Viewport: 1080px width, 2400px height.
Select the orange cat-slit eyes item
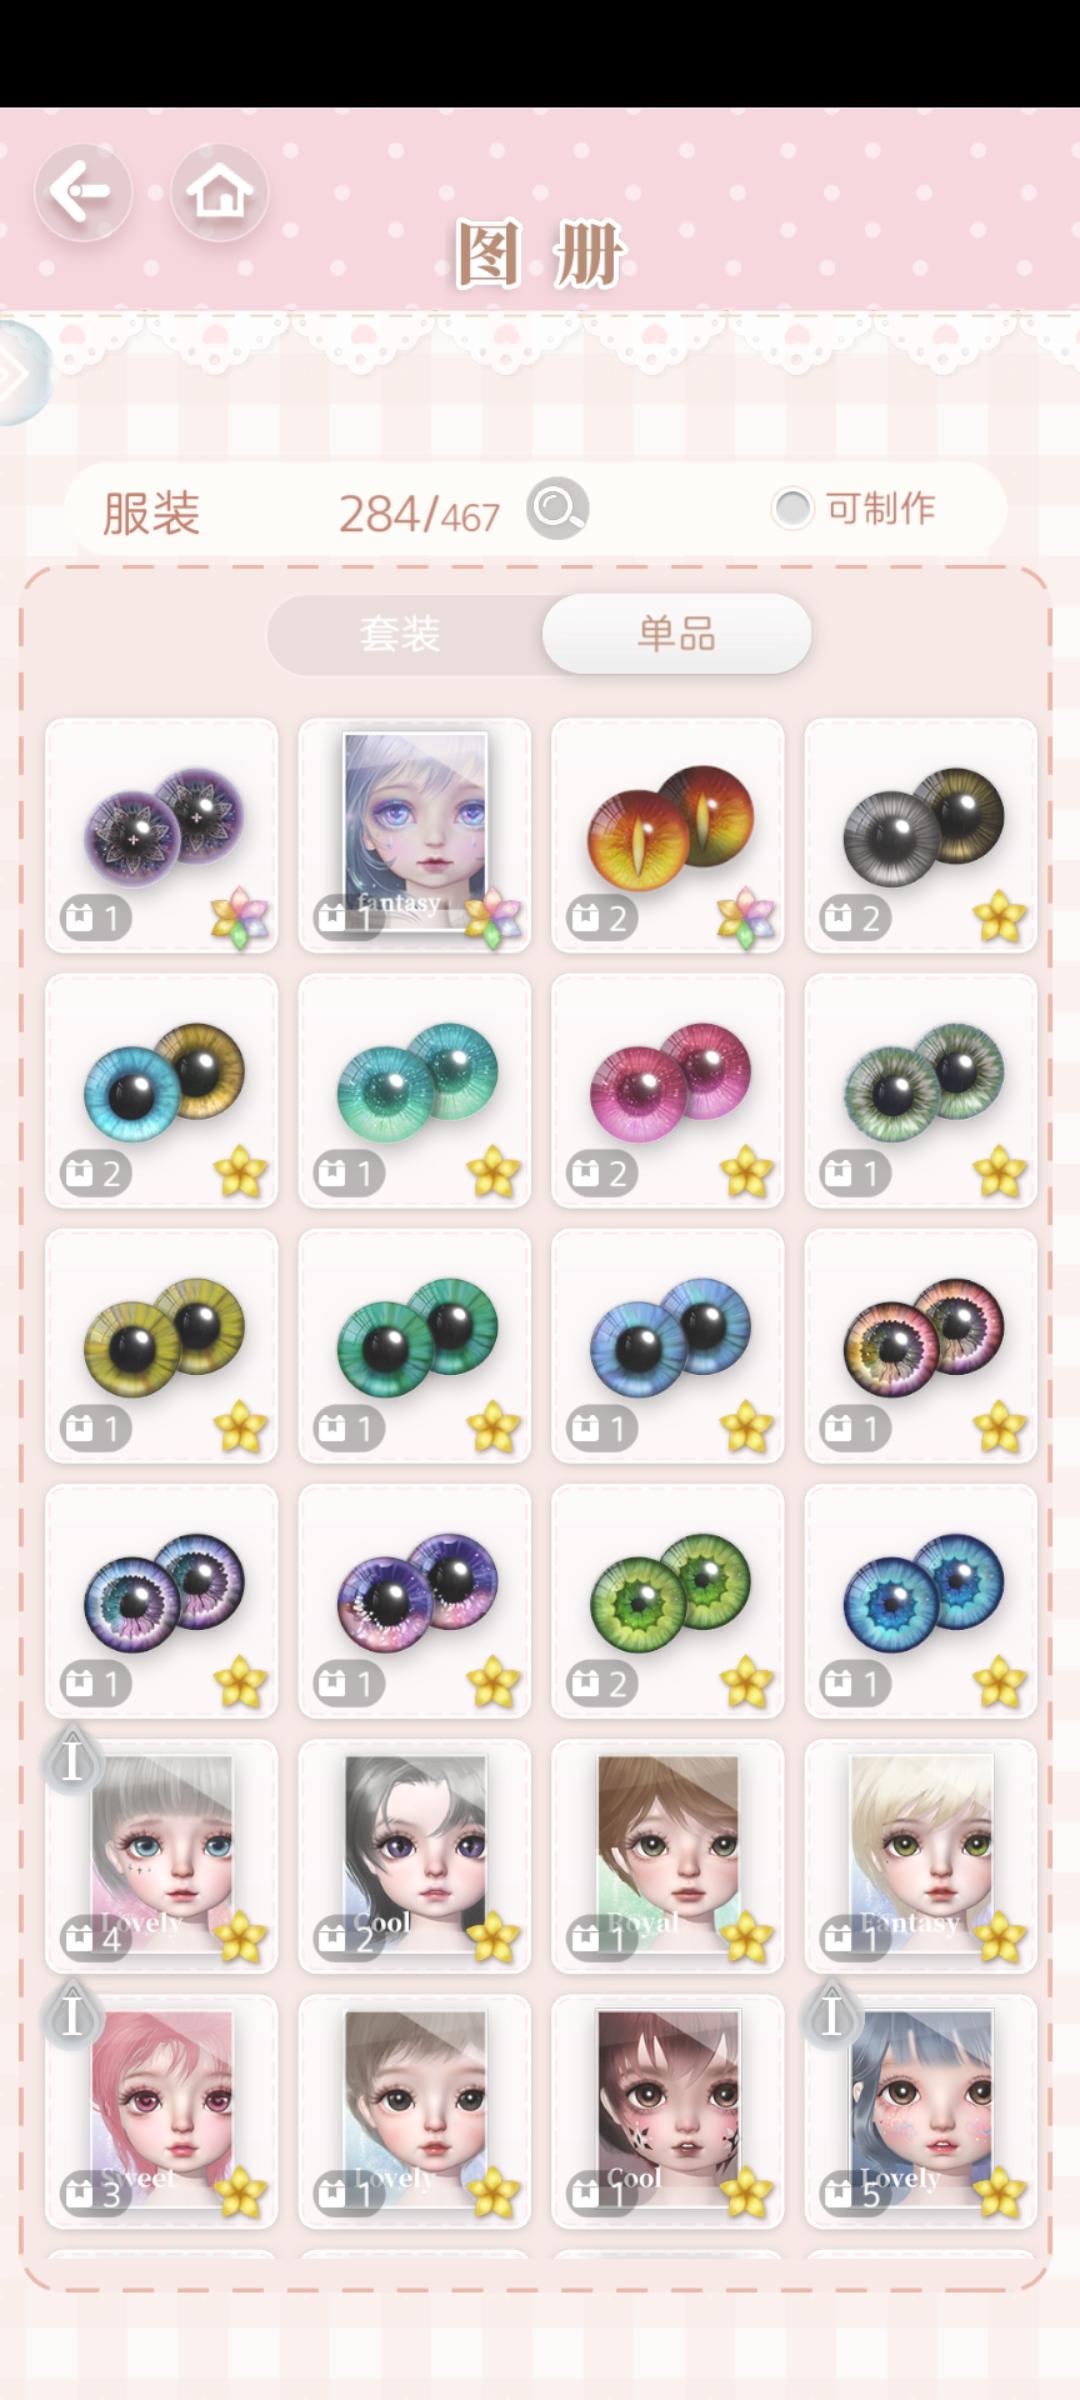(668, 835)
